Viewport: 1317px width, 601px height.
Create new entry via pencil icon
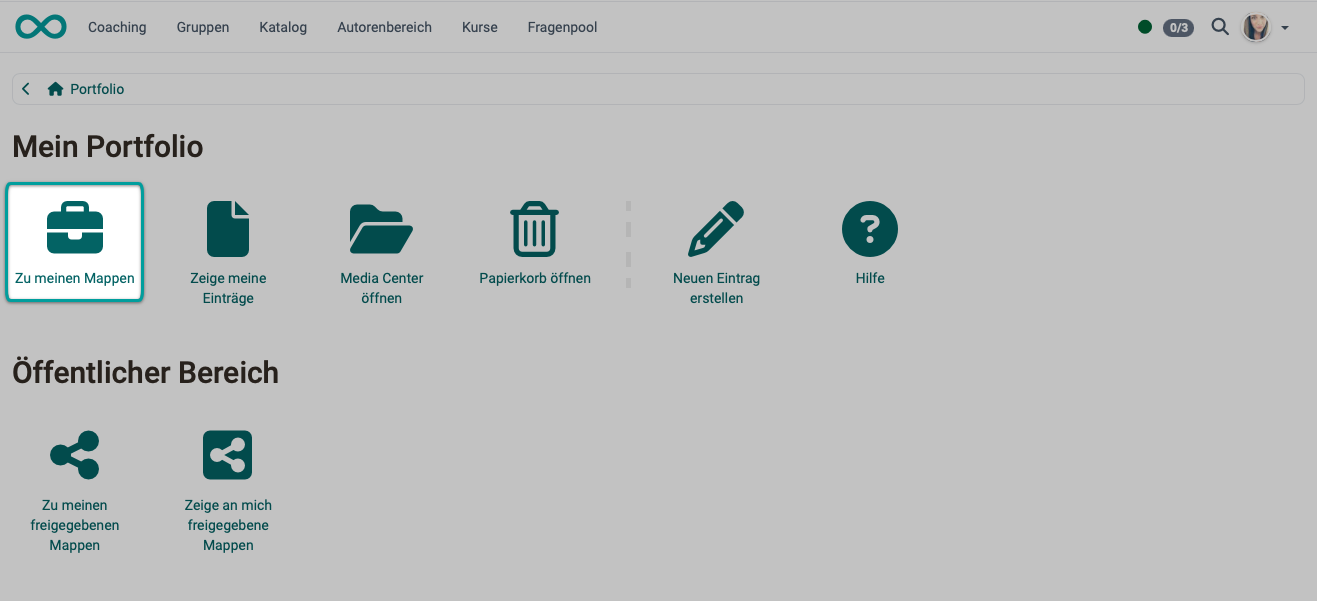tap(716, 229)
